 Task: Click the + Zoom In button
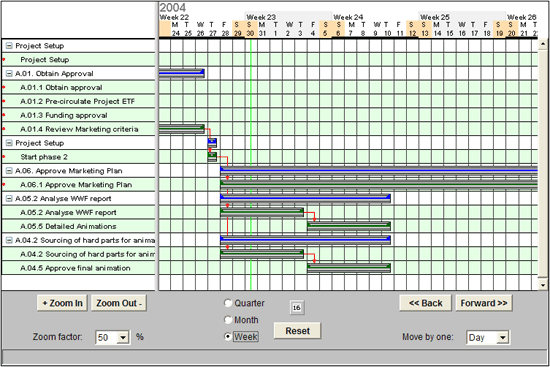(62, 303)
